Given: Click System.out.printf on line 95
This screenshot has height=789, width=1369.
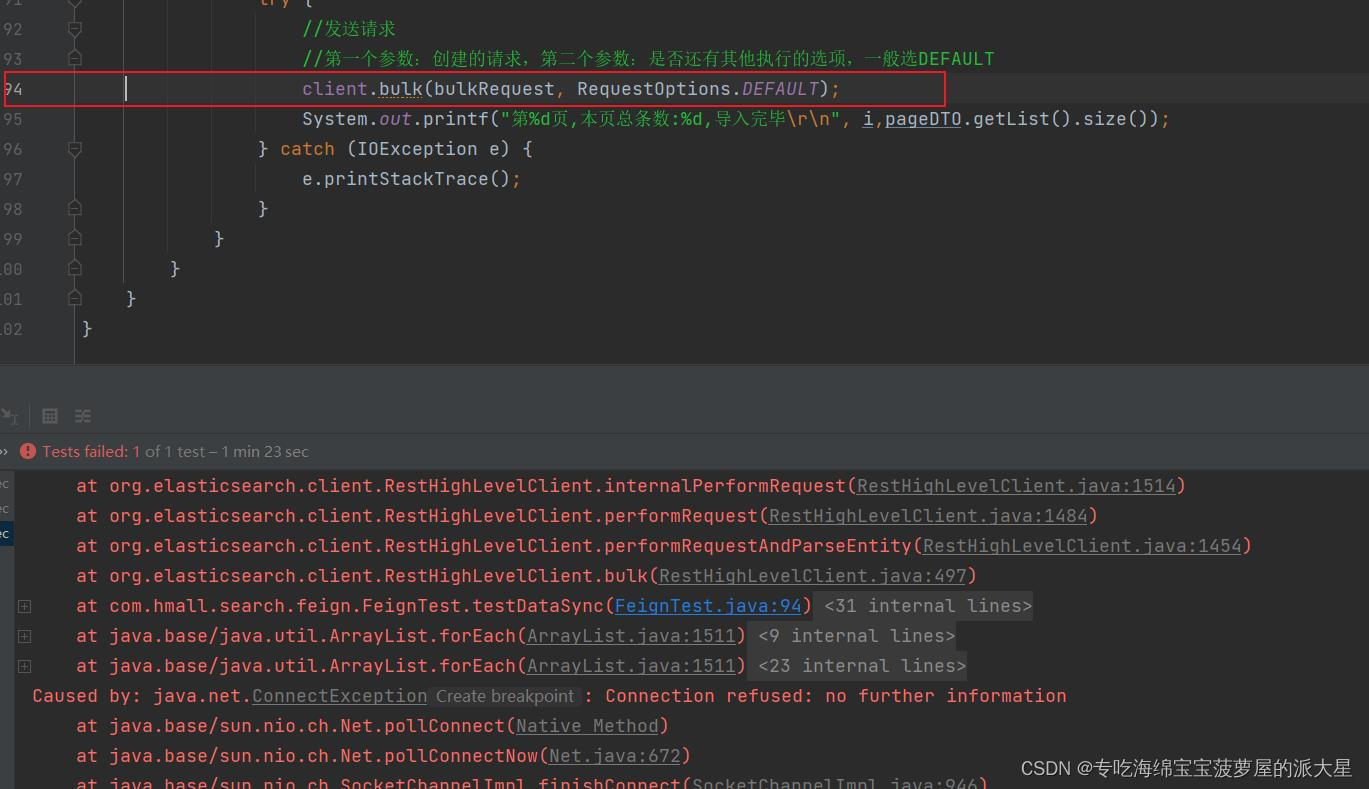Looking at the screenshot, I should tap(395, 119).
